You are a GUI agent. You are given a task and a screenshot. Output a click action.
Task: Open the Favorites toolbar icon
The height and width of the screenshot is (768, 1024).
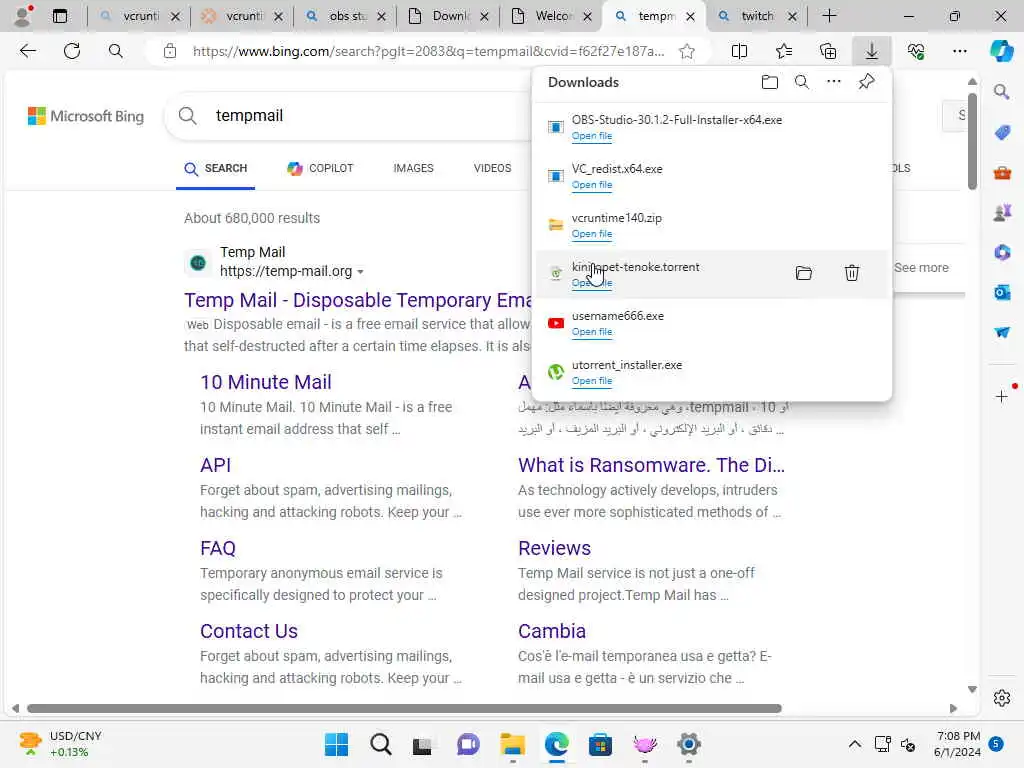click(x=784, y=51)
